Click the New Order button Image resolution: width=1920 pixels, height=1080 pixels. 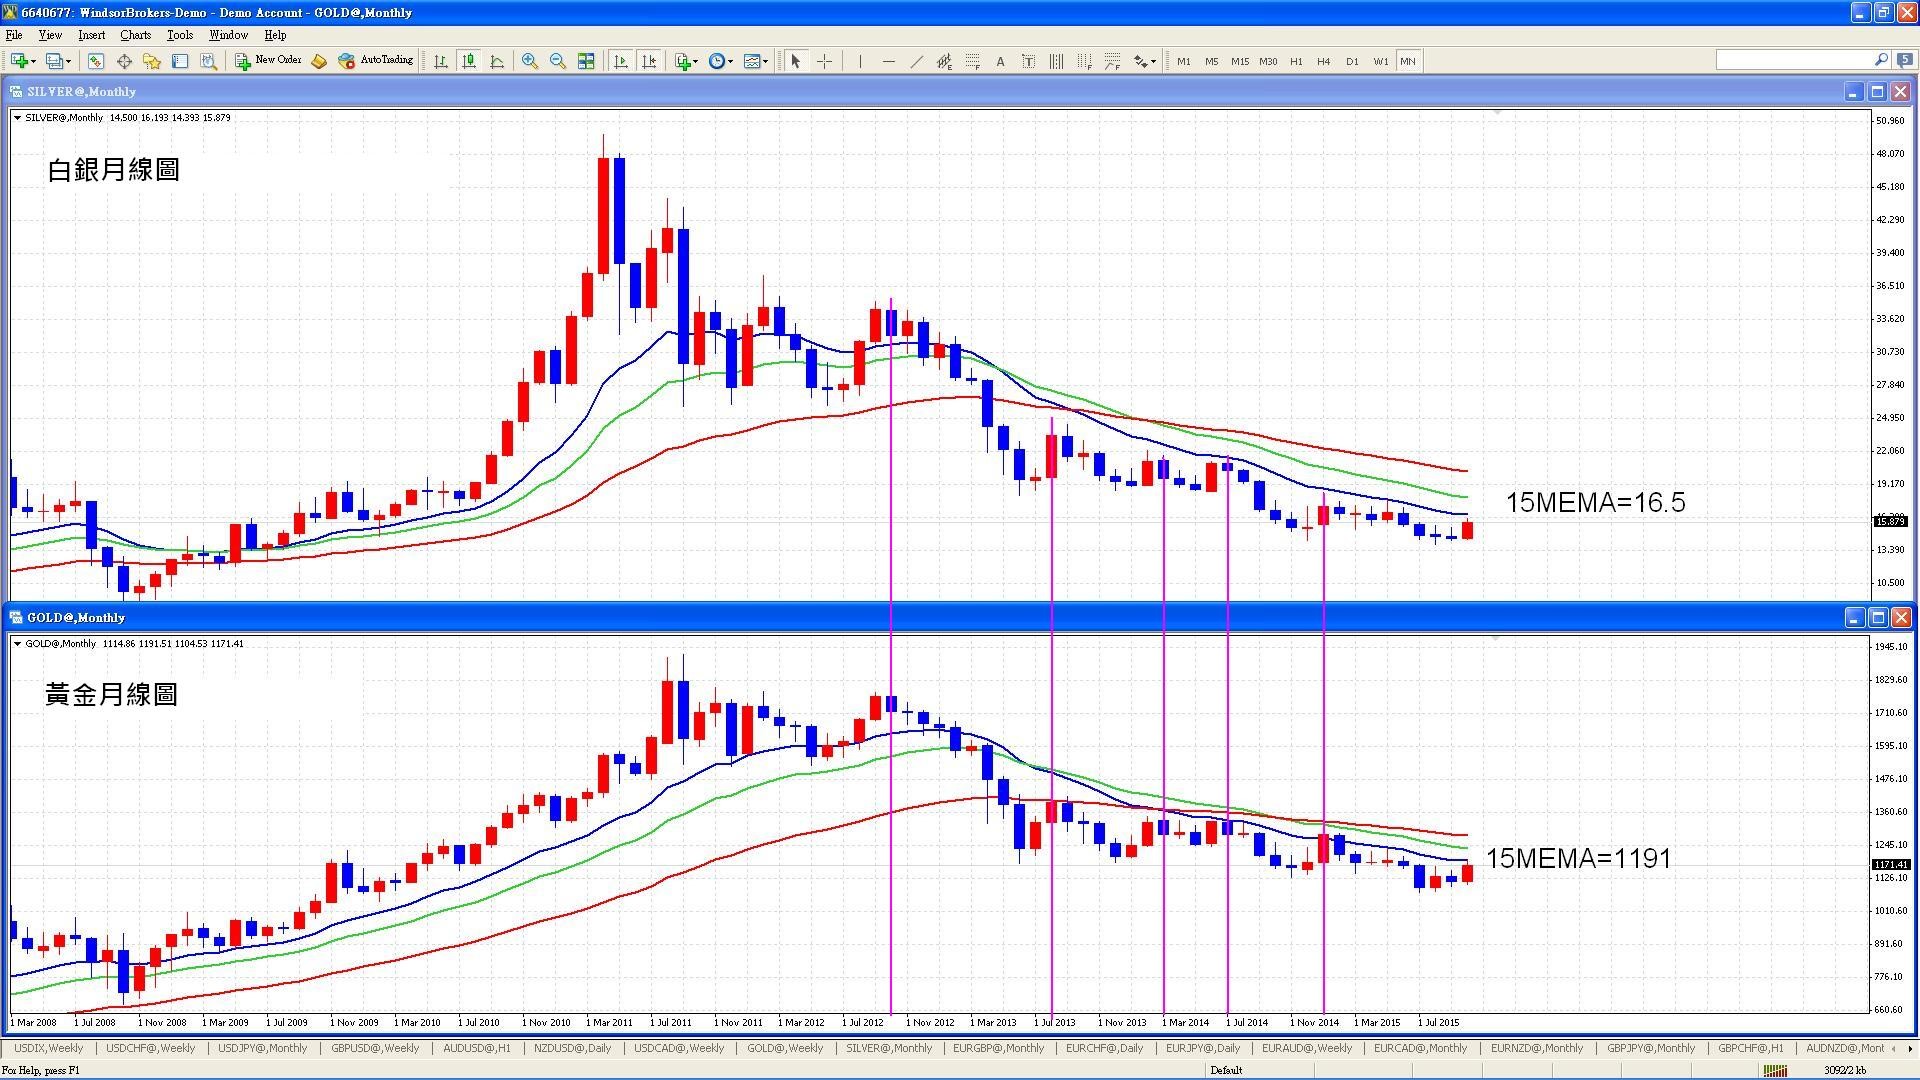pyautogui.click(x=268, y=61)
